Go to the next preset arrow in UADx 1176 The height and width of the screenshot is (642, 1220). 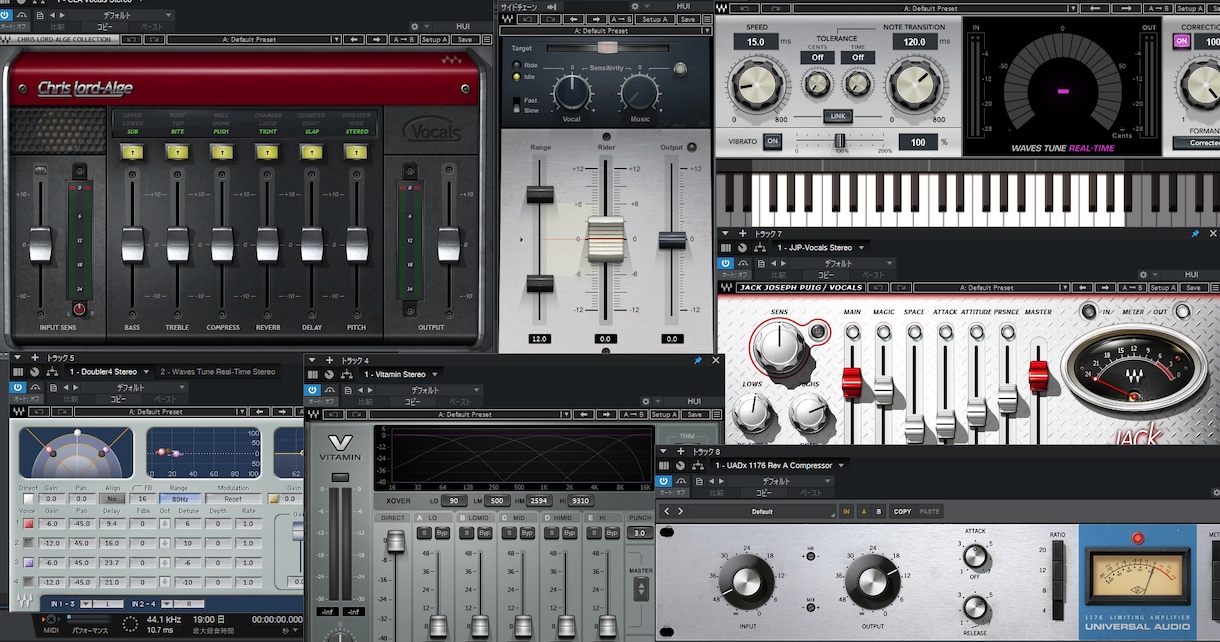[680, 511]
